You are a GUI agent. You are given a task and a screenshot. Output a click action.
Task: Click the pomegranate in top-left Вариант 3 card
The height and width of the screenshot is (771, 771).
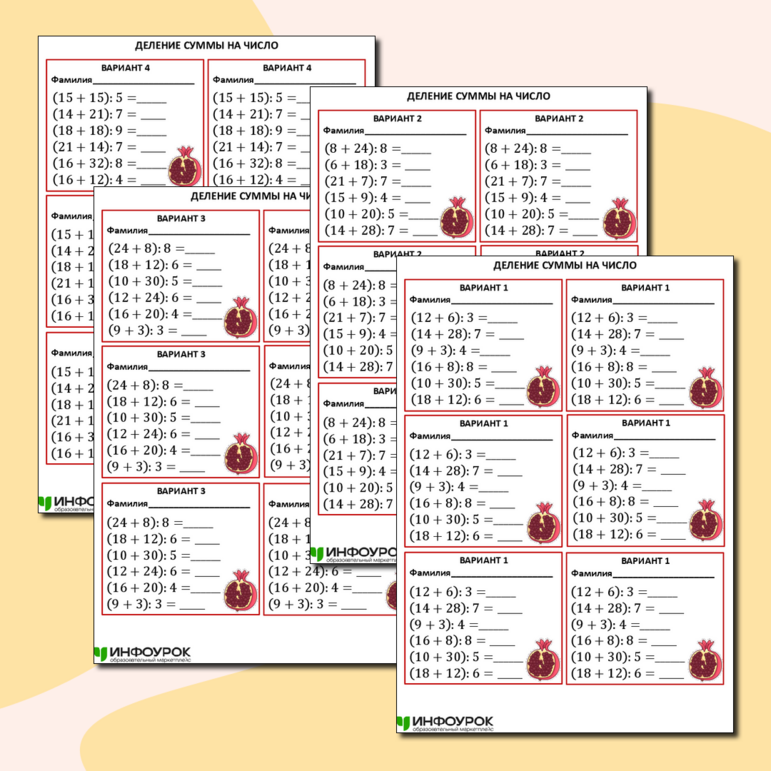(x=239, y=317)
